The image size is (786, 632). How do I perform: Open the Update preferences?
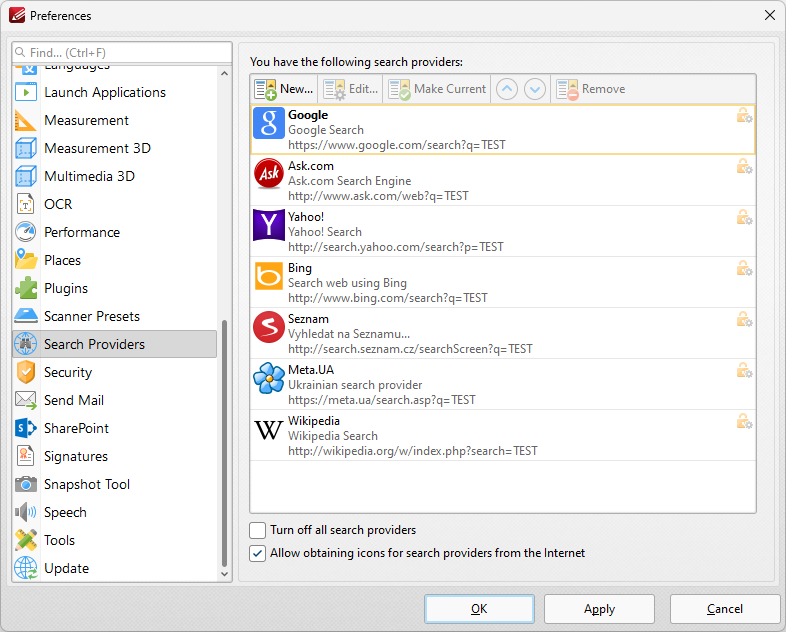click(x=115, y=568)
